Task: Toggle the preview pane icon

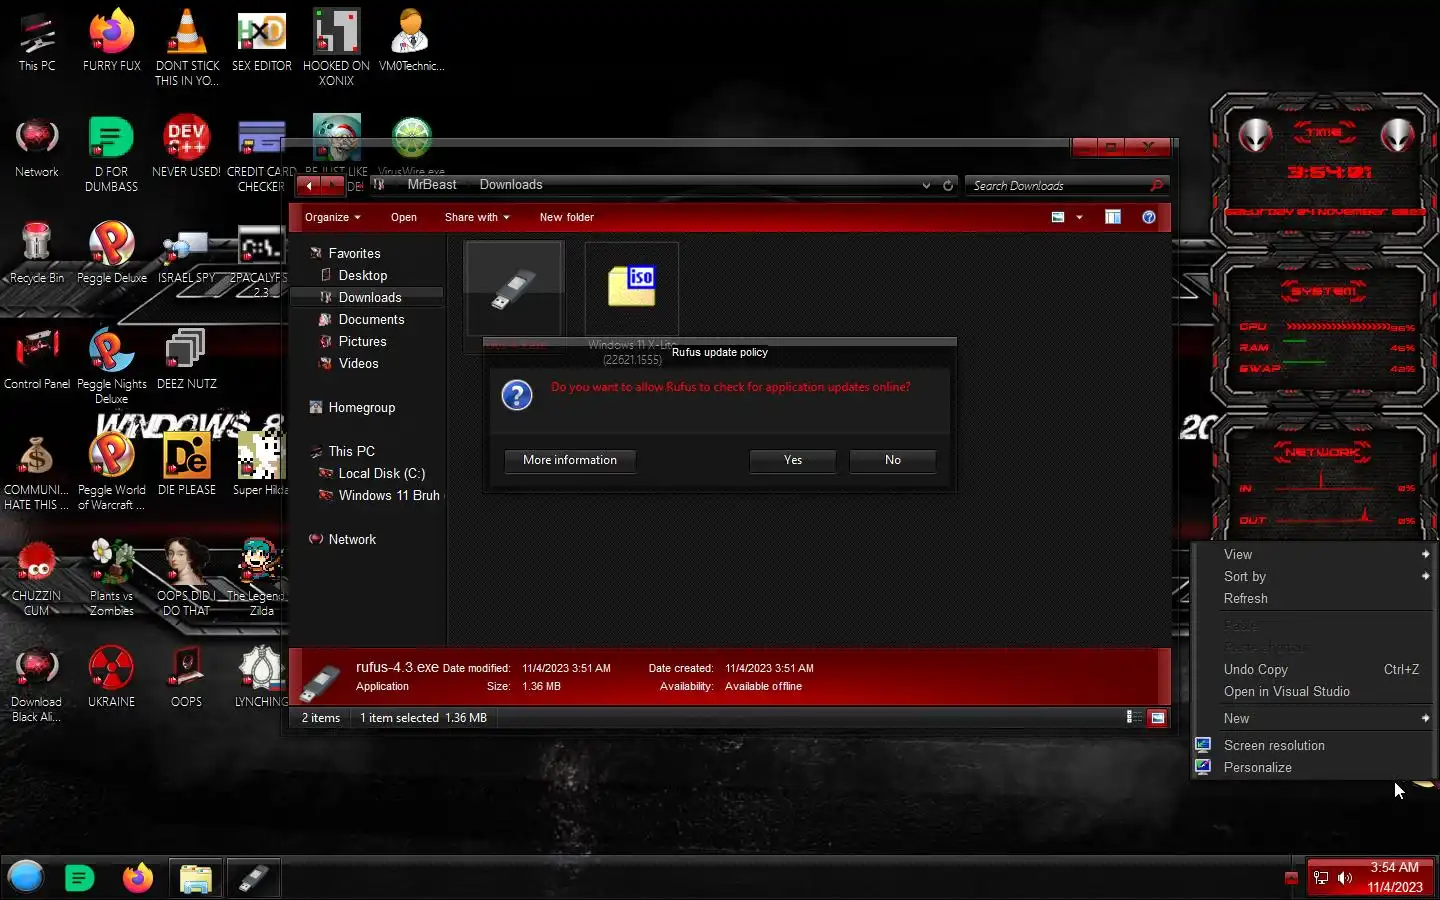Action: pyautogui.click(x=1113, y=217)
